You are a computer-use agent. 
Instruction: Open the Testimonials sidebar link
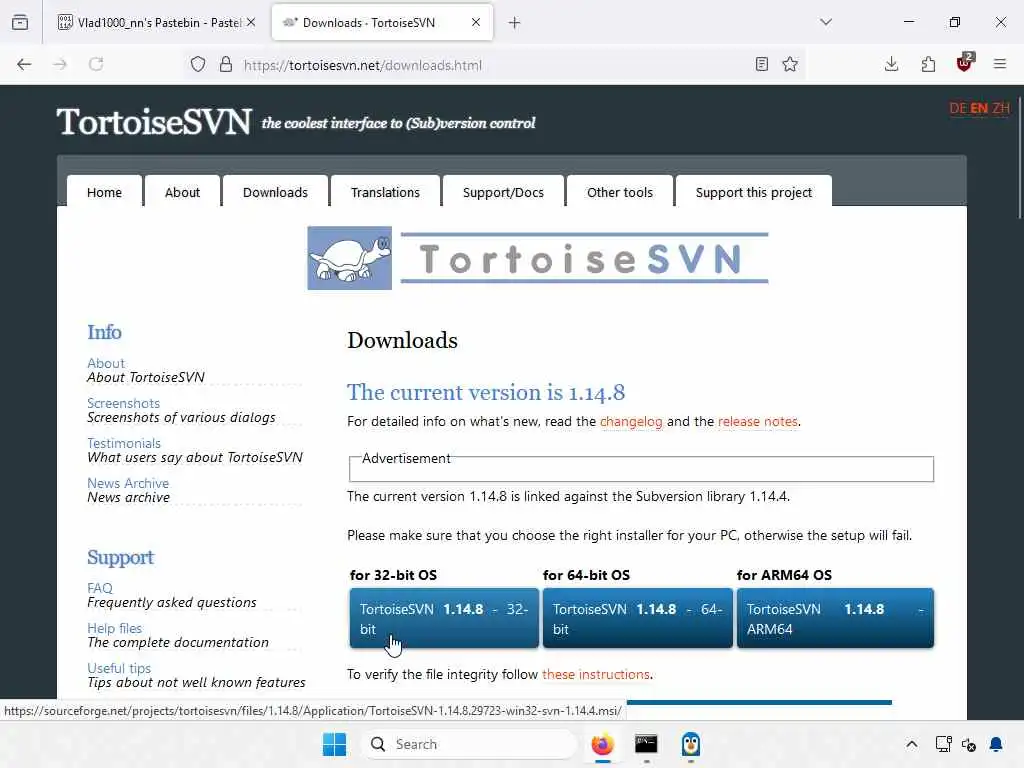[x=124, y=443]
